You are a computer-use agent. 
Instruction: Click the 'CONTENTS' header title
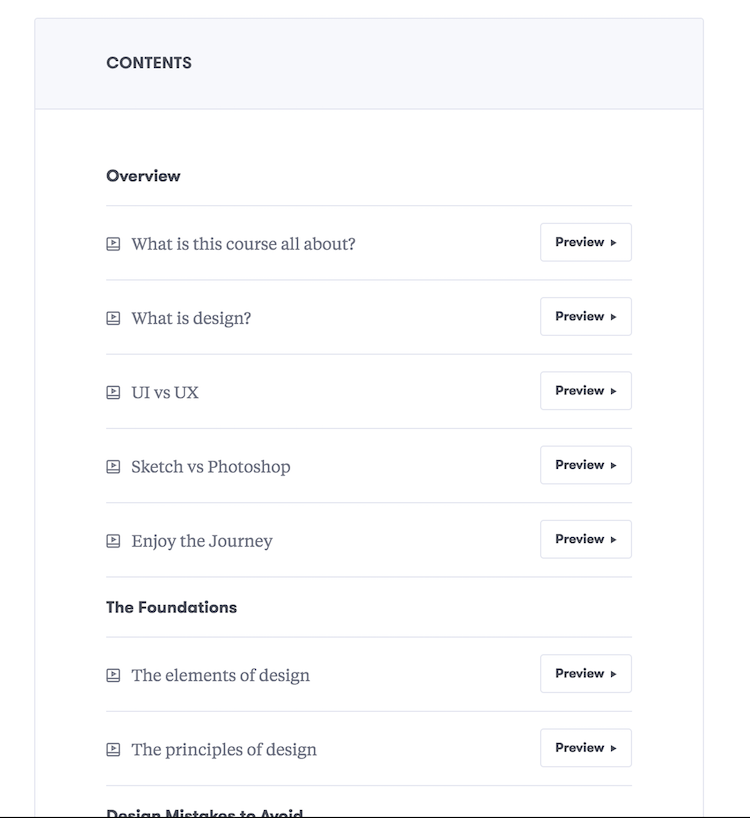(149, 63)
